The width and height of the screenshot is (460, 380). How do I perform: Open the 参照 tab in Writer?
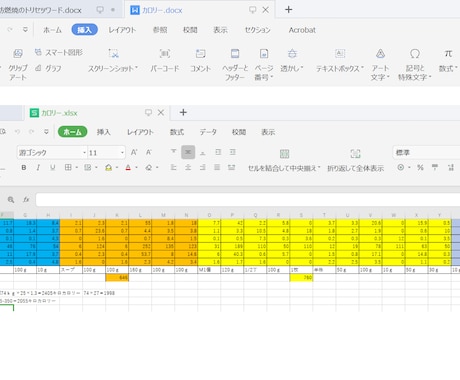(160, 30)
